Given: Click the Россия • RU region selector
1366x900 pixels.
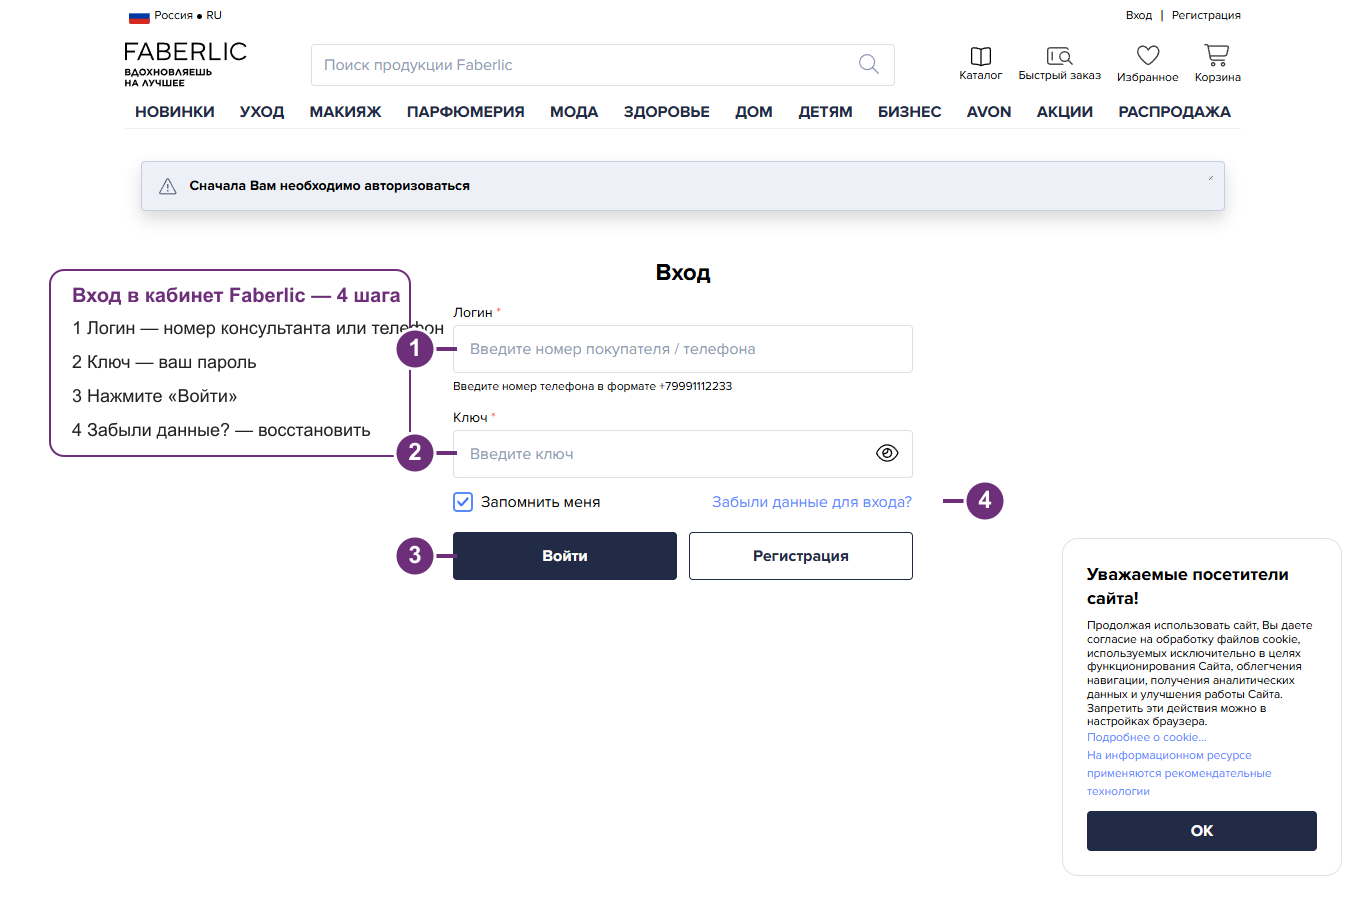Looking at the screenshot, I should [176, 16].
